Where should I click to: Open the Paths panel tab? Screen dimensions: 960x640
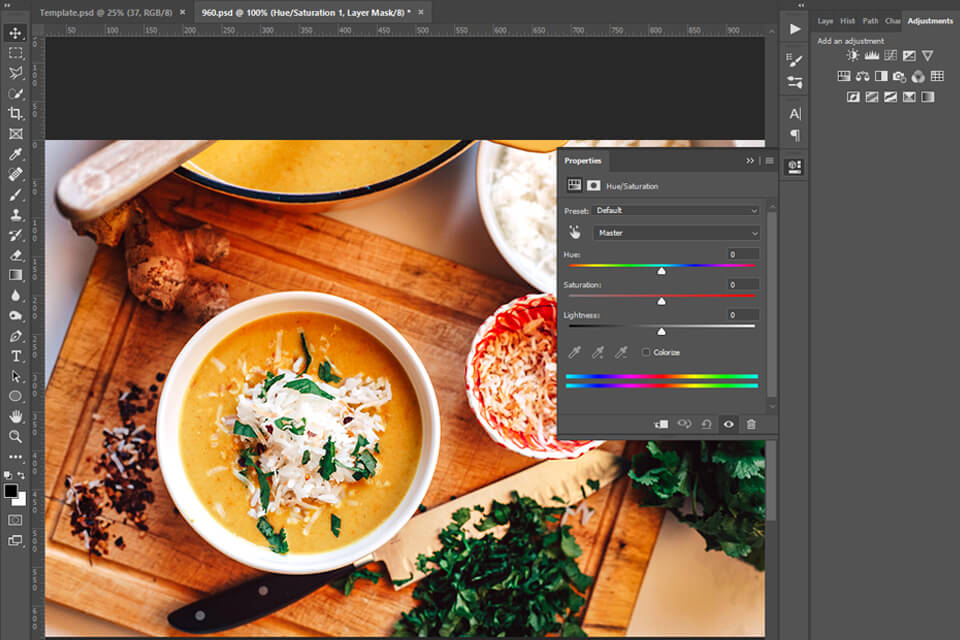tap(870, 21)
